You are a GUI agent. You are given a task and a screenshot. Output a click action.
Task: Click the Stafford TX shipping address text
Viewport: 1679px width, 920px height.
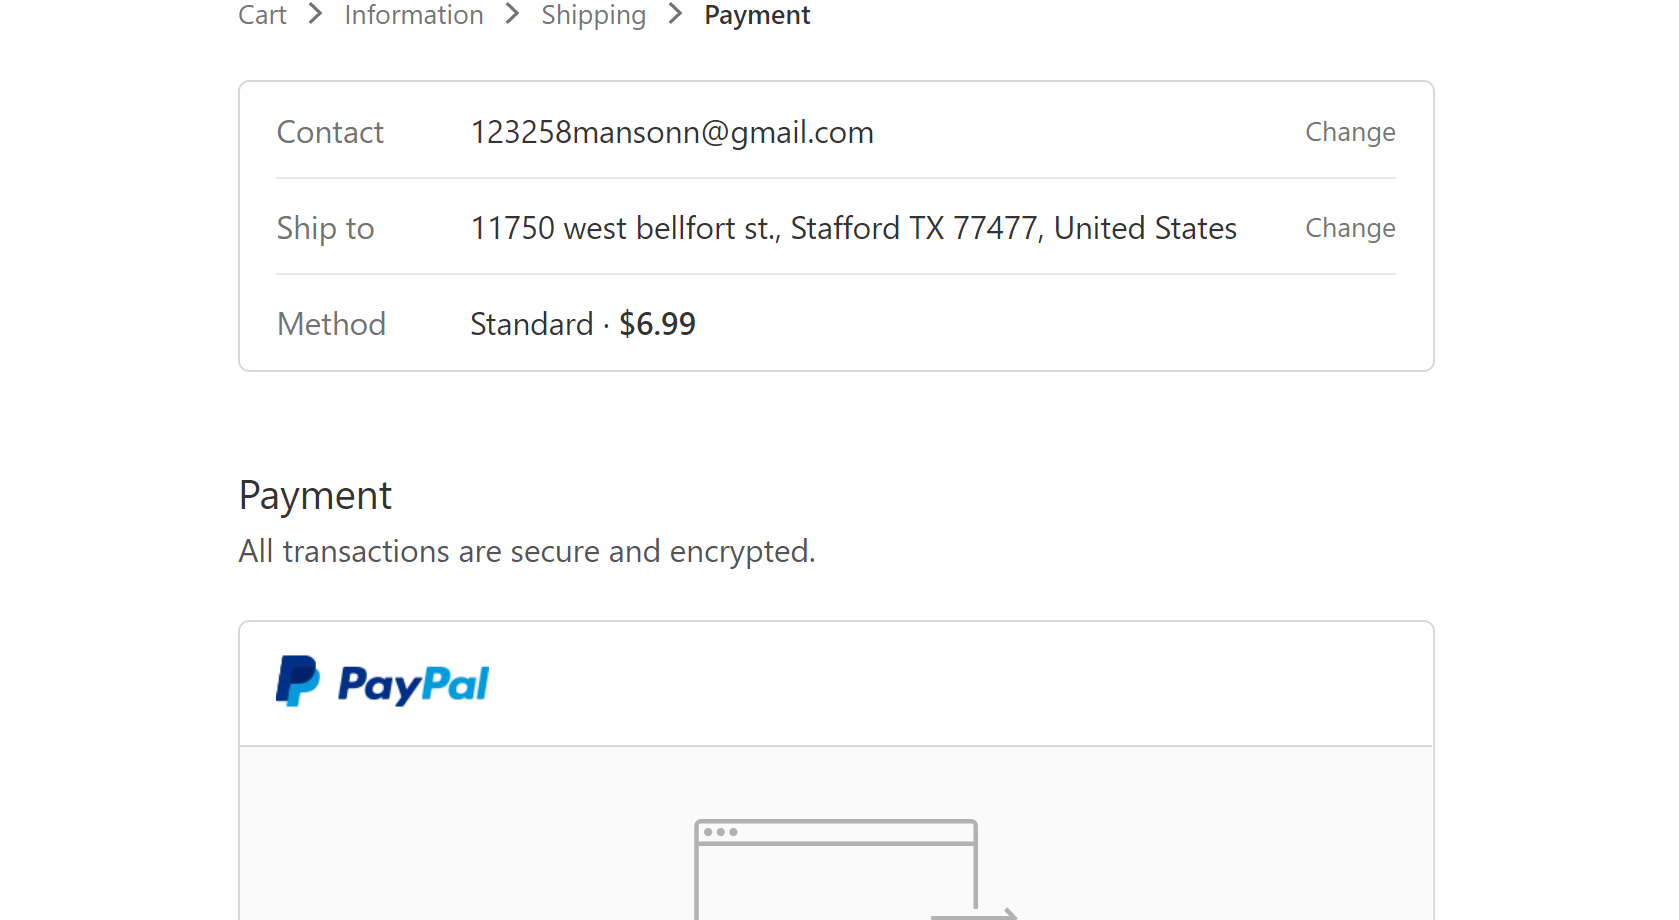tap(853, 228)
